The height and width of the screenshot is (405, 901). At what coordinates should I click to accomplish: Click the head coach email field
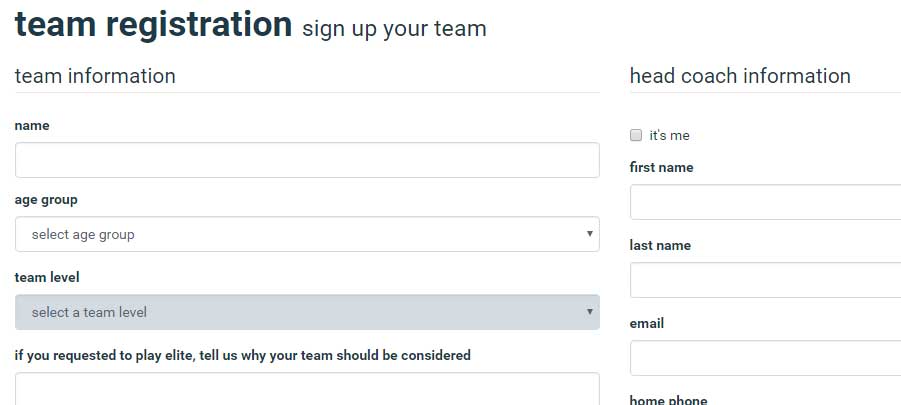coord(765,358)
